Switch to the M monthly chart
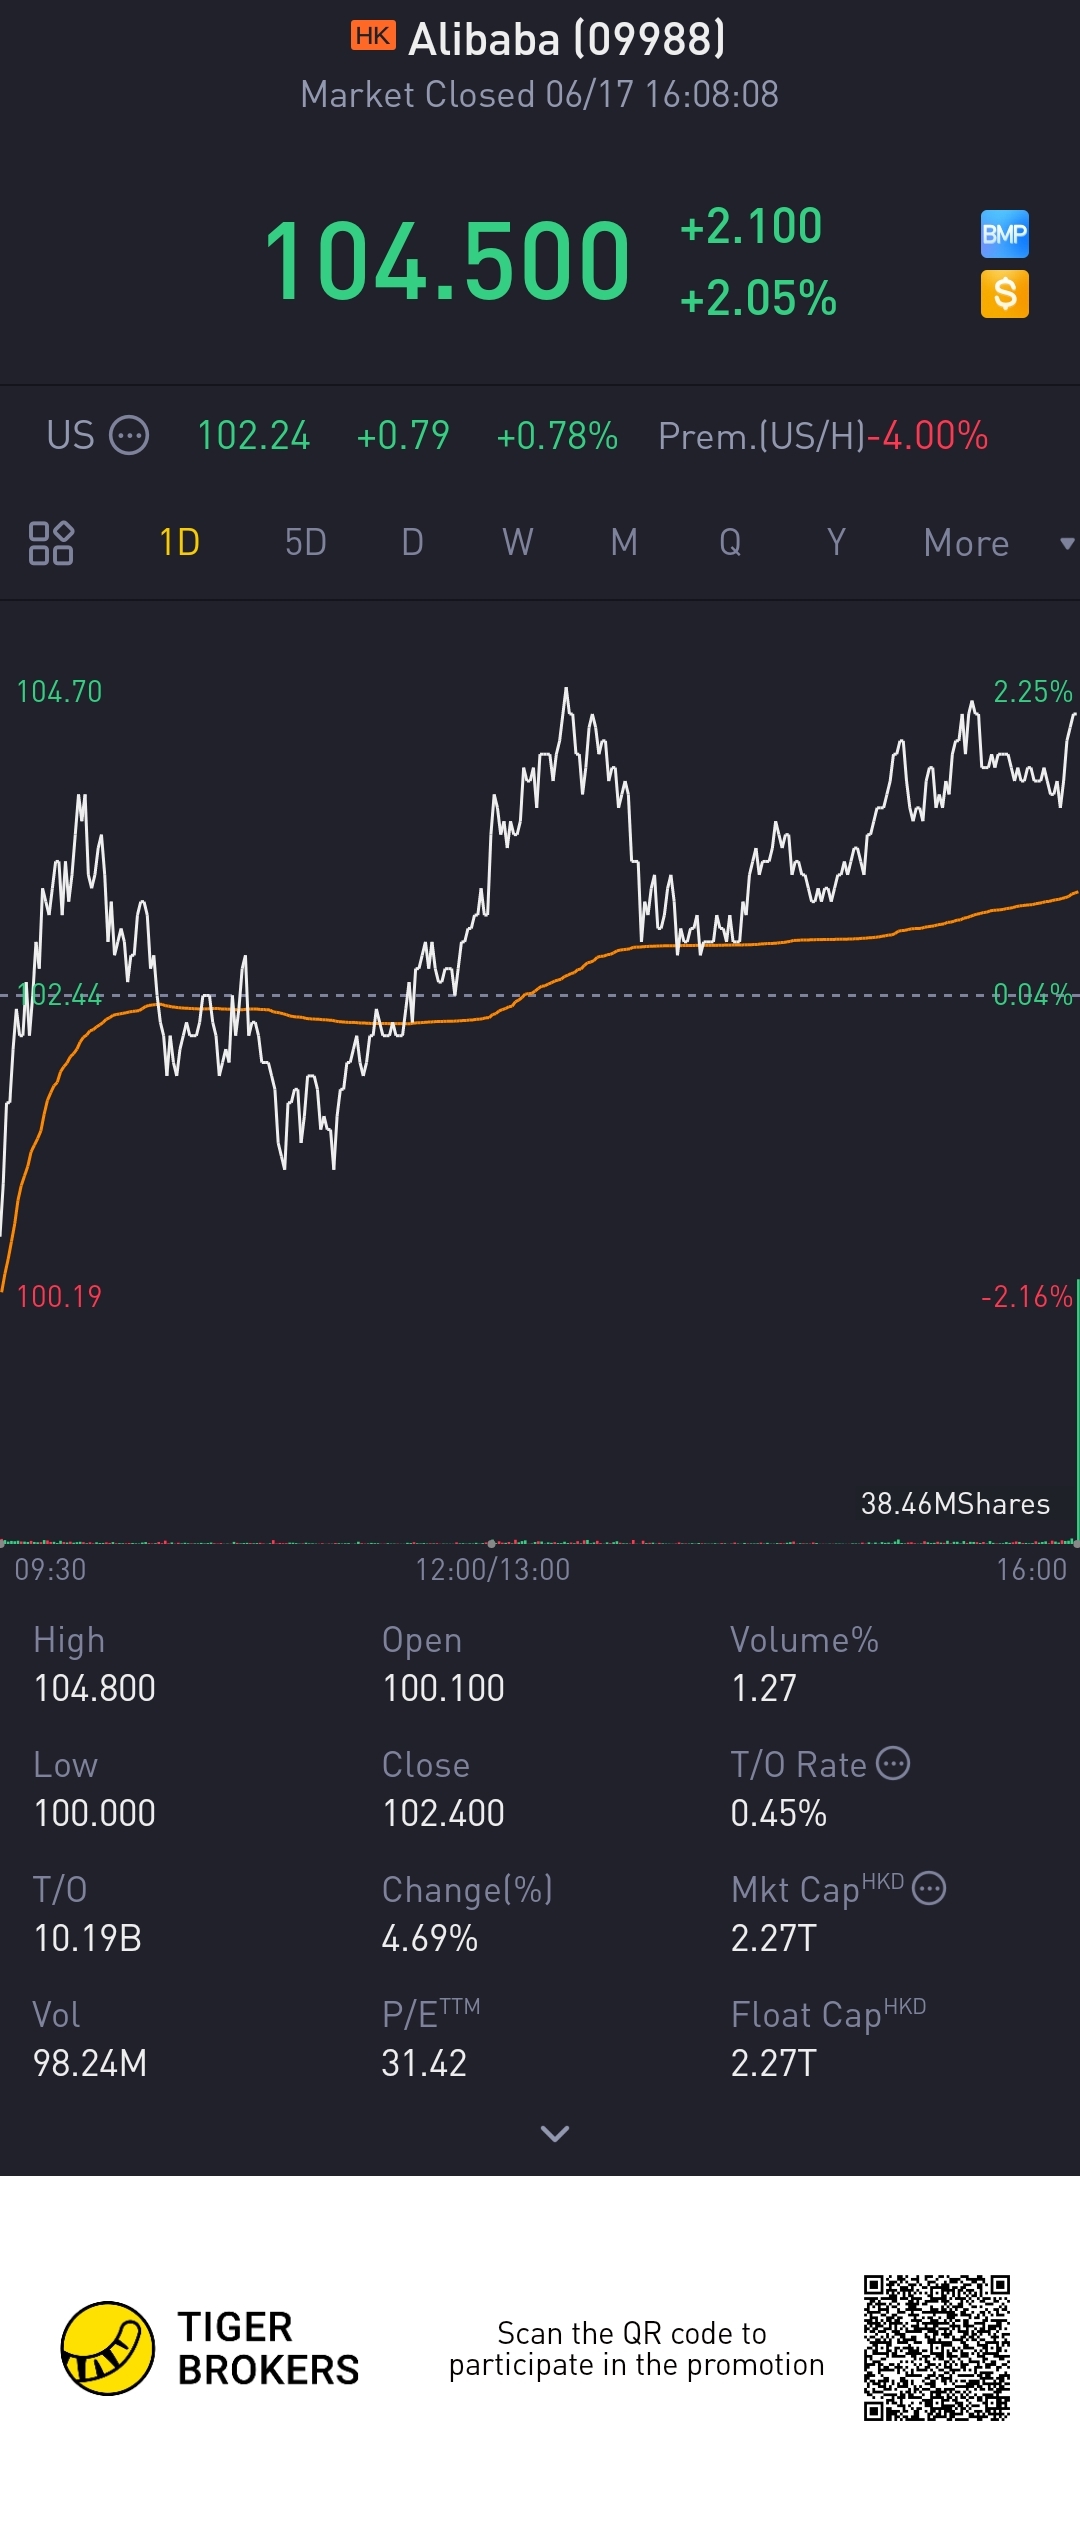This screenshot has height=2521, width=1080. (x=624, y=543)
